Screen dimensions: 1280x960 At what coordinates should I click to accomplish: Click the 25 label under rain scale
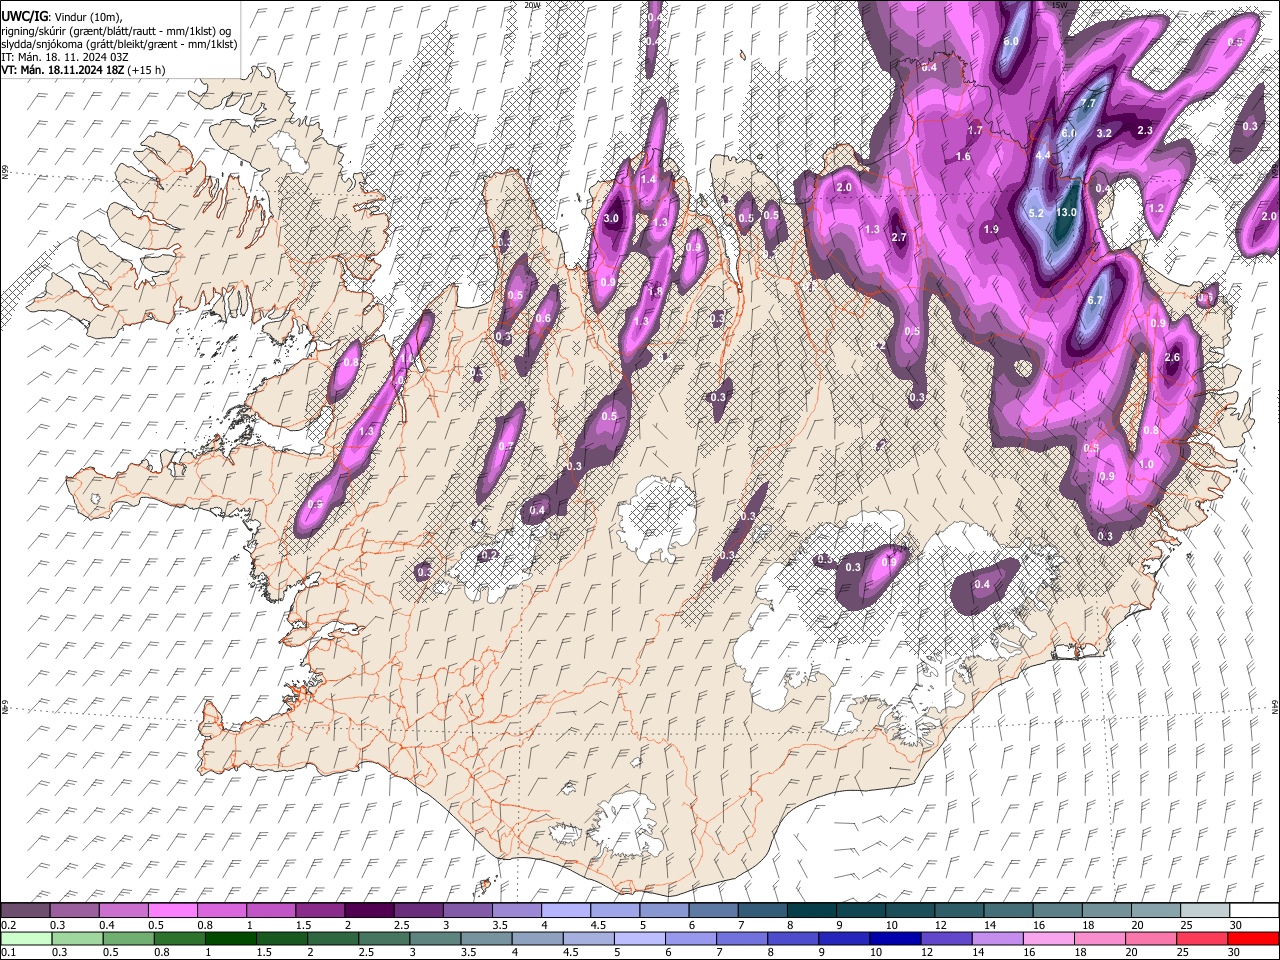(x=1183, y=953)
